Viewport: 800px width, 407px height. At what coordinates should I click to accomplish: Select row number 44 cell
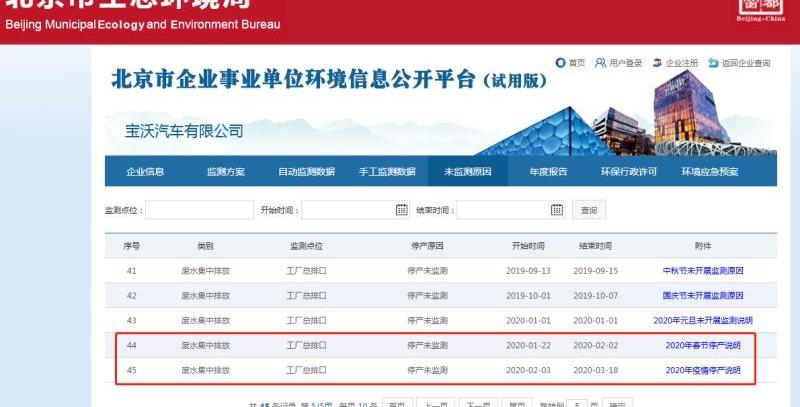point(132,345)
